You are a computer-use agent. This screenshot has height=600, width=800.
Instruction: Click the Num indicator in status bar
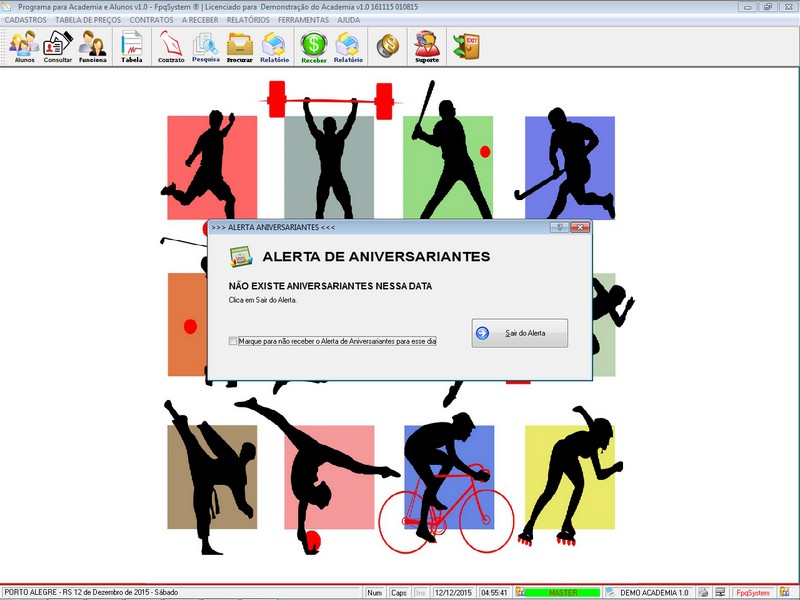click(x=374, y=593)
